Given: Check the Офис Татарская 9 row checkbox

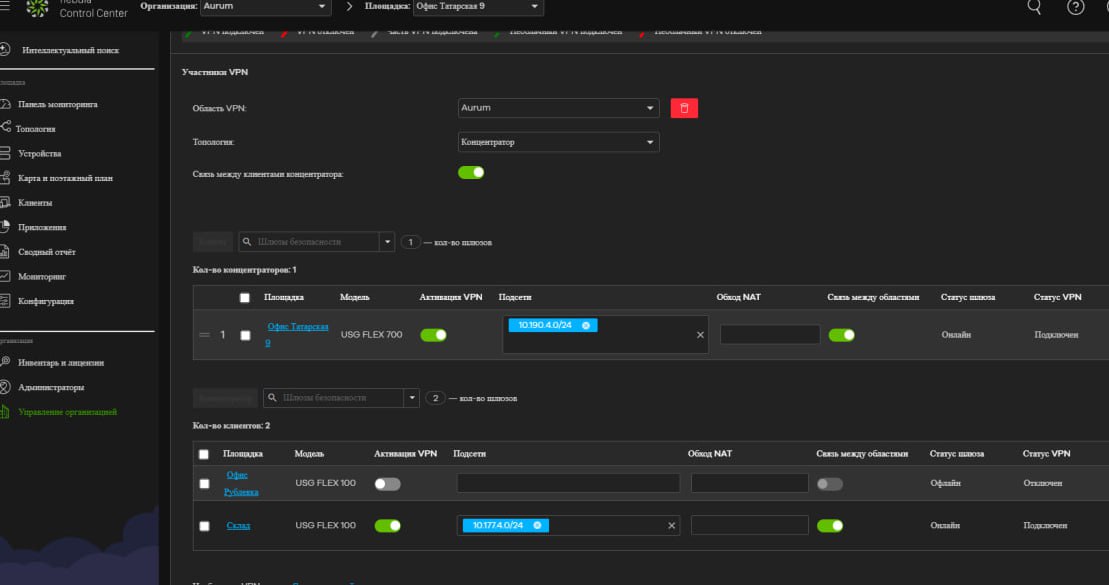Looking at the screenshot, I should (x=245, y=335).
